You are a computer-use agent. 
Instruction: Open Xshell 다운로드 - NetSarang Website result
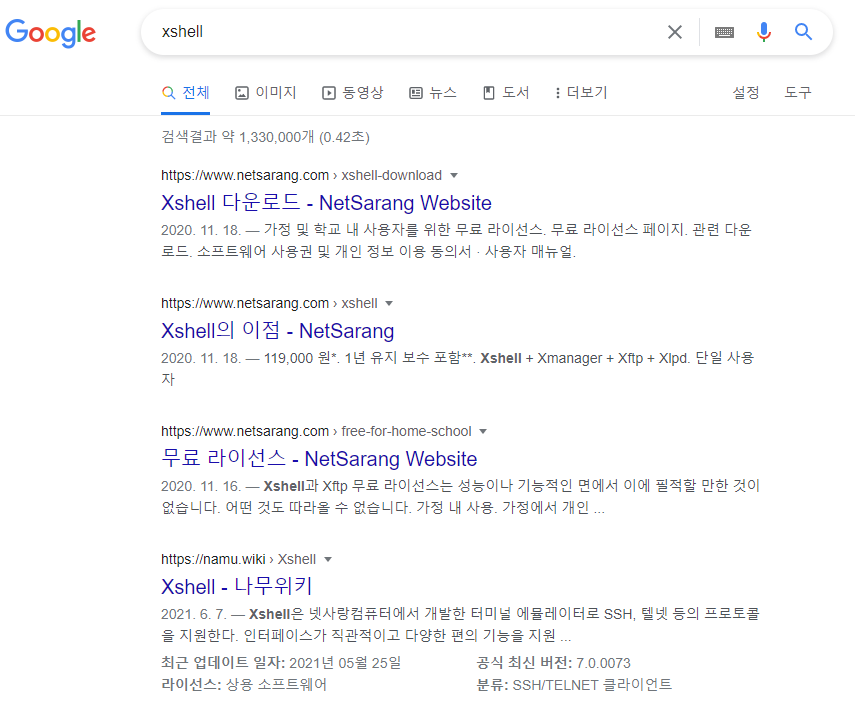(326, 203)
